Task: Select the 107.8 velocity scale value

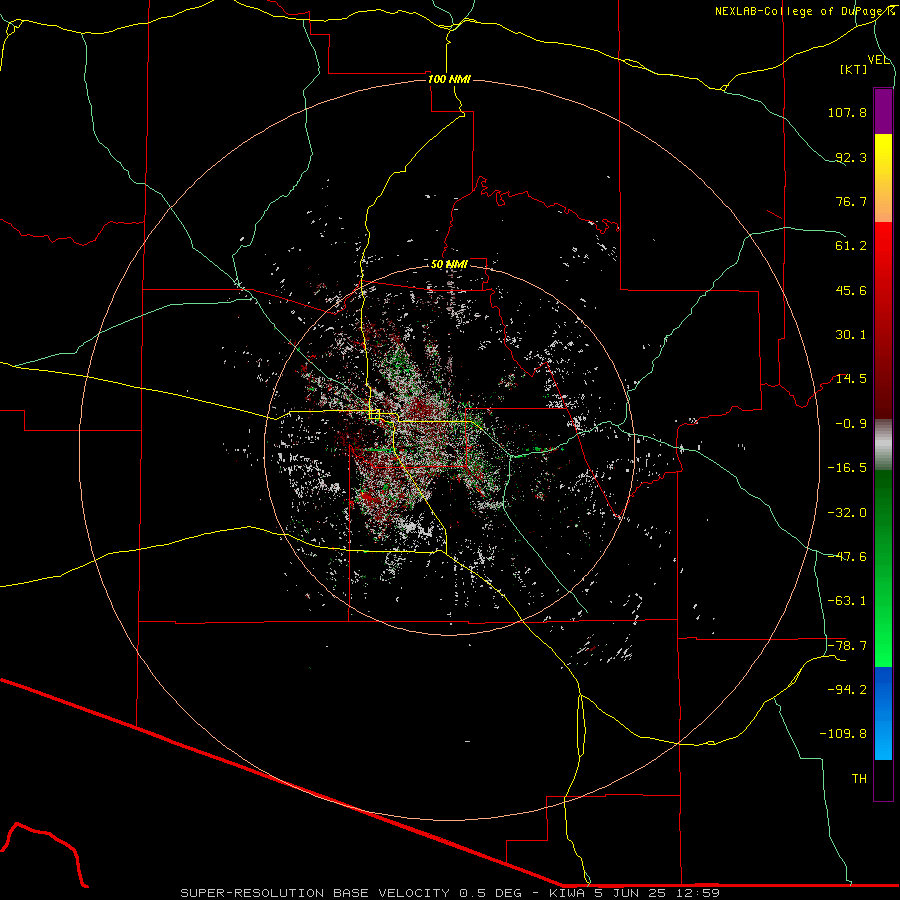Action: [847, 112]
